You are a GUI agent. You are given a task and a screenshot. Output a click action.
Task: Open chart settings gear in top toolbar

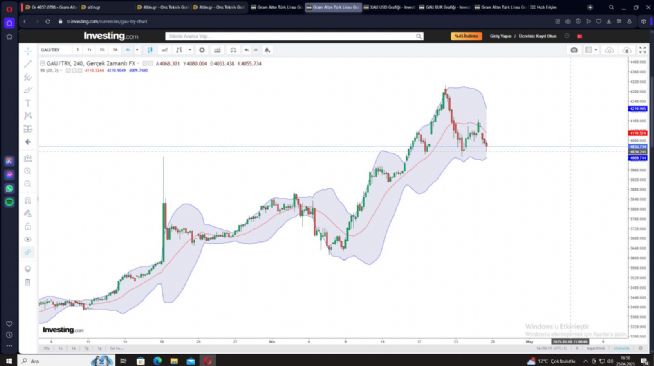202,50
